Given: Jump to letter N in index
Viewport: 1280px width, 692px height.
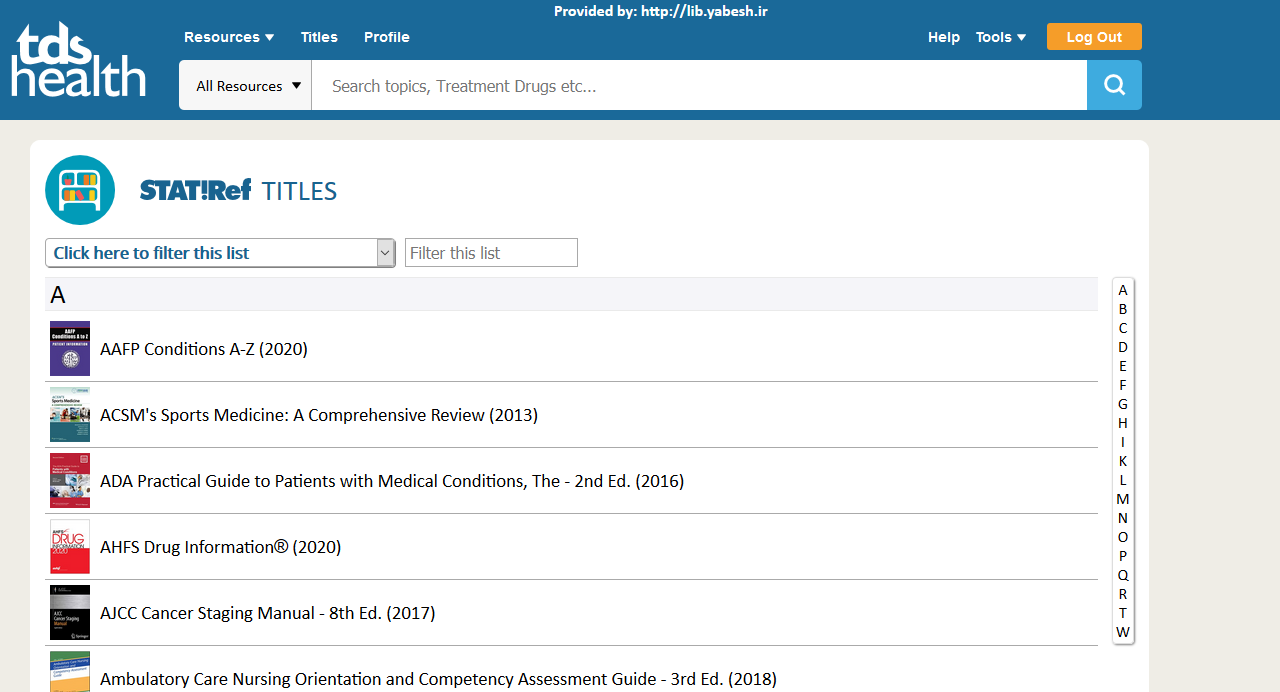Looking at the screenshot, I should (1123, 518).
